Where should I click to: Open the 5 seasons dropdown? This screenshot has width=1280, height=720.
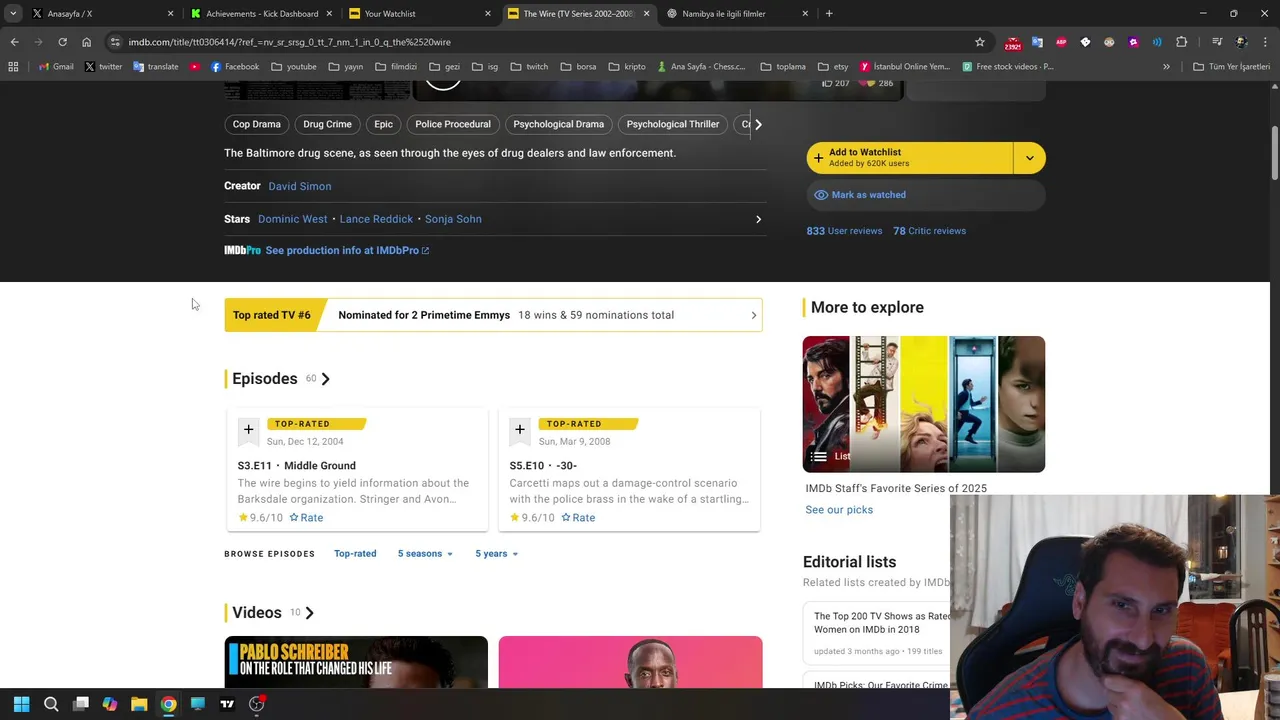[x=425, y=554]
